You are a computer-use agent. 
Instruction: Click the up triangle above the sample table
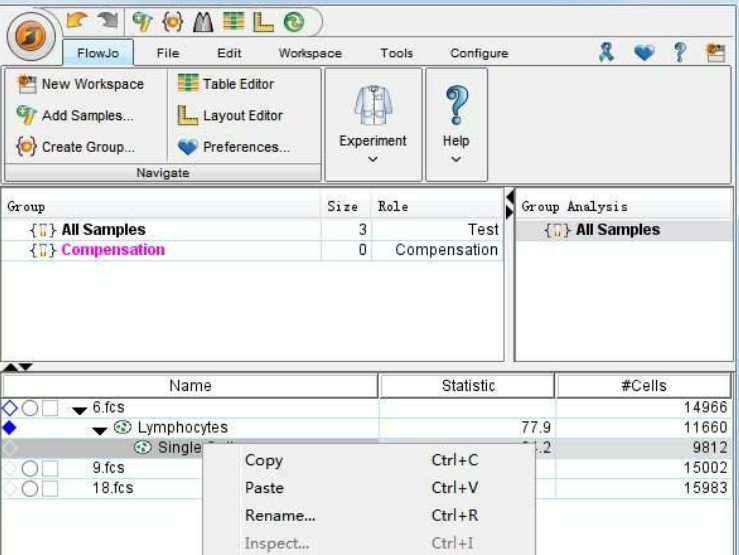tap(10, 367)
